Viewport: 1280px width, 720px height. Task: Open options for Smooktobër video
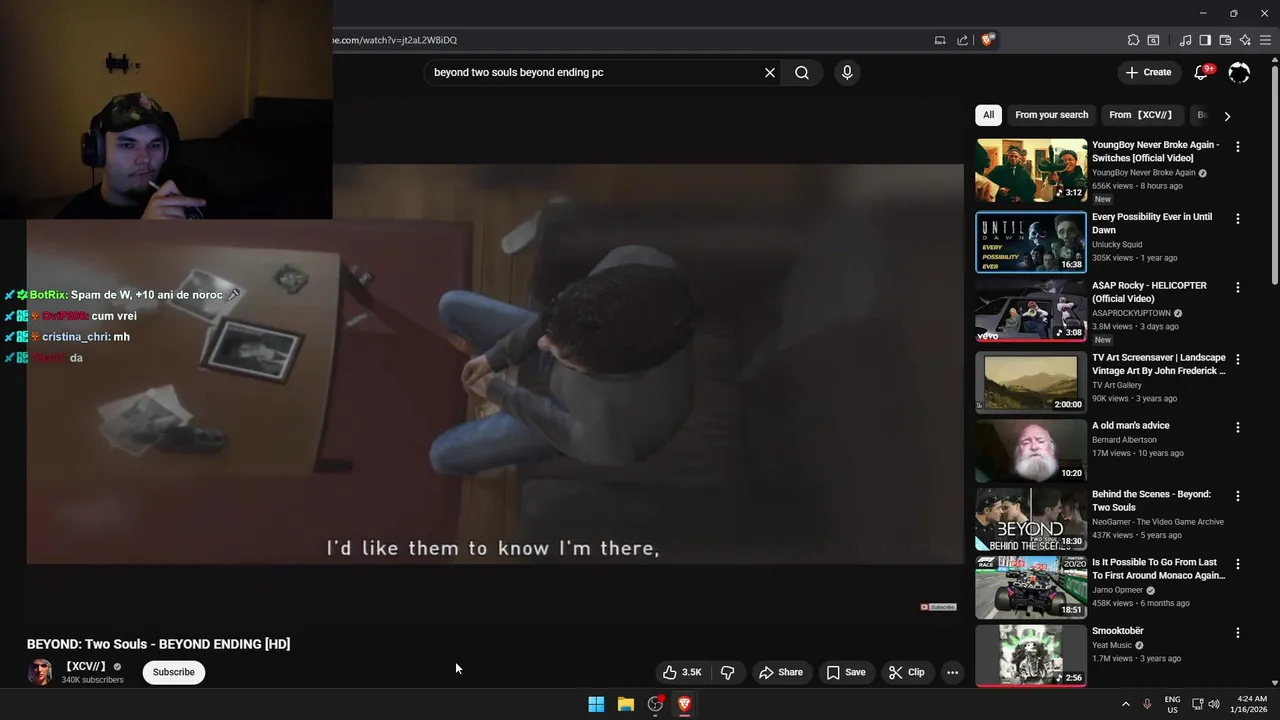pyautogui.click(x=1238, y=633)
